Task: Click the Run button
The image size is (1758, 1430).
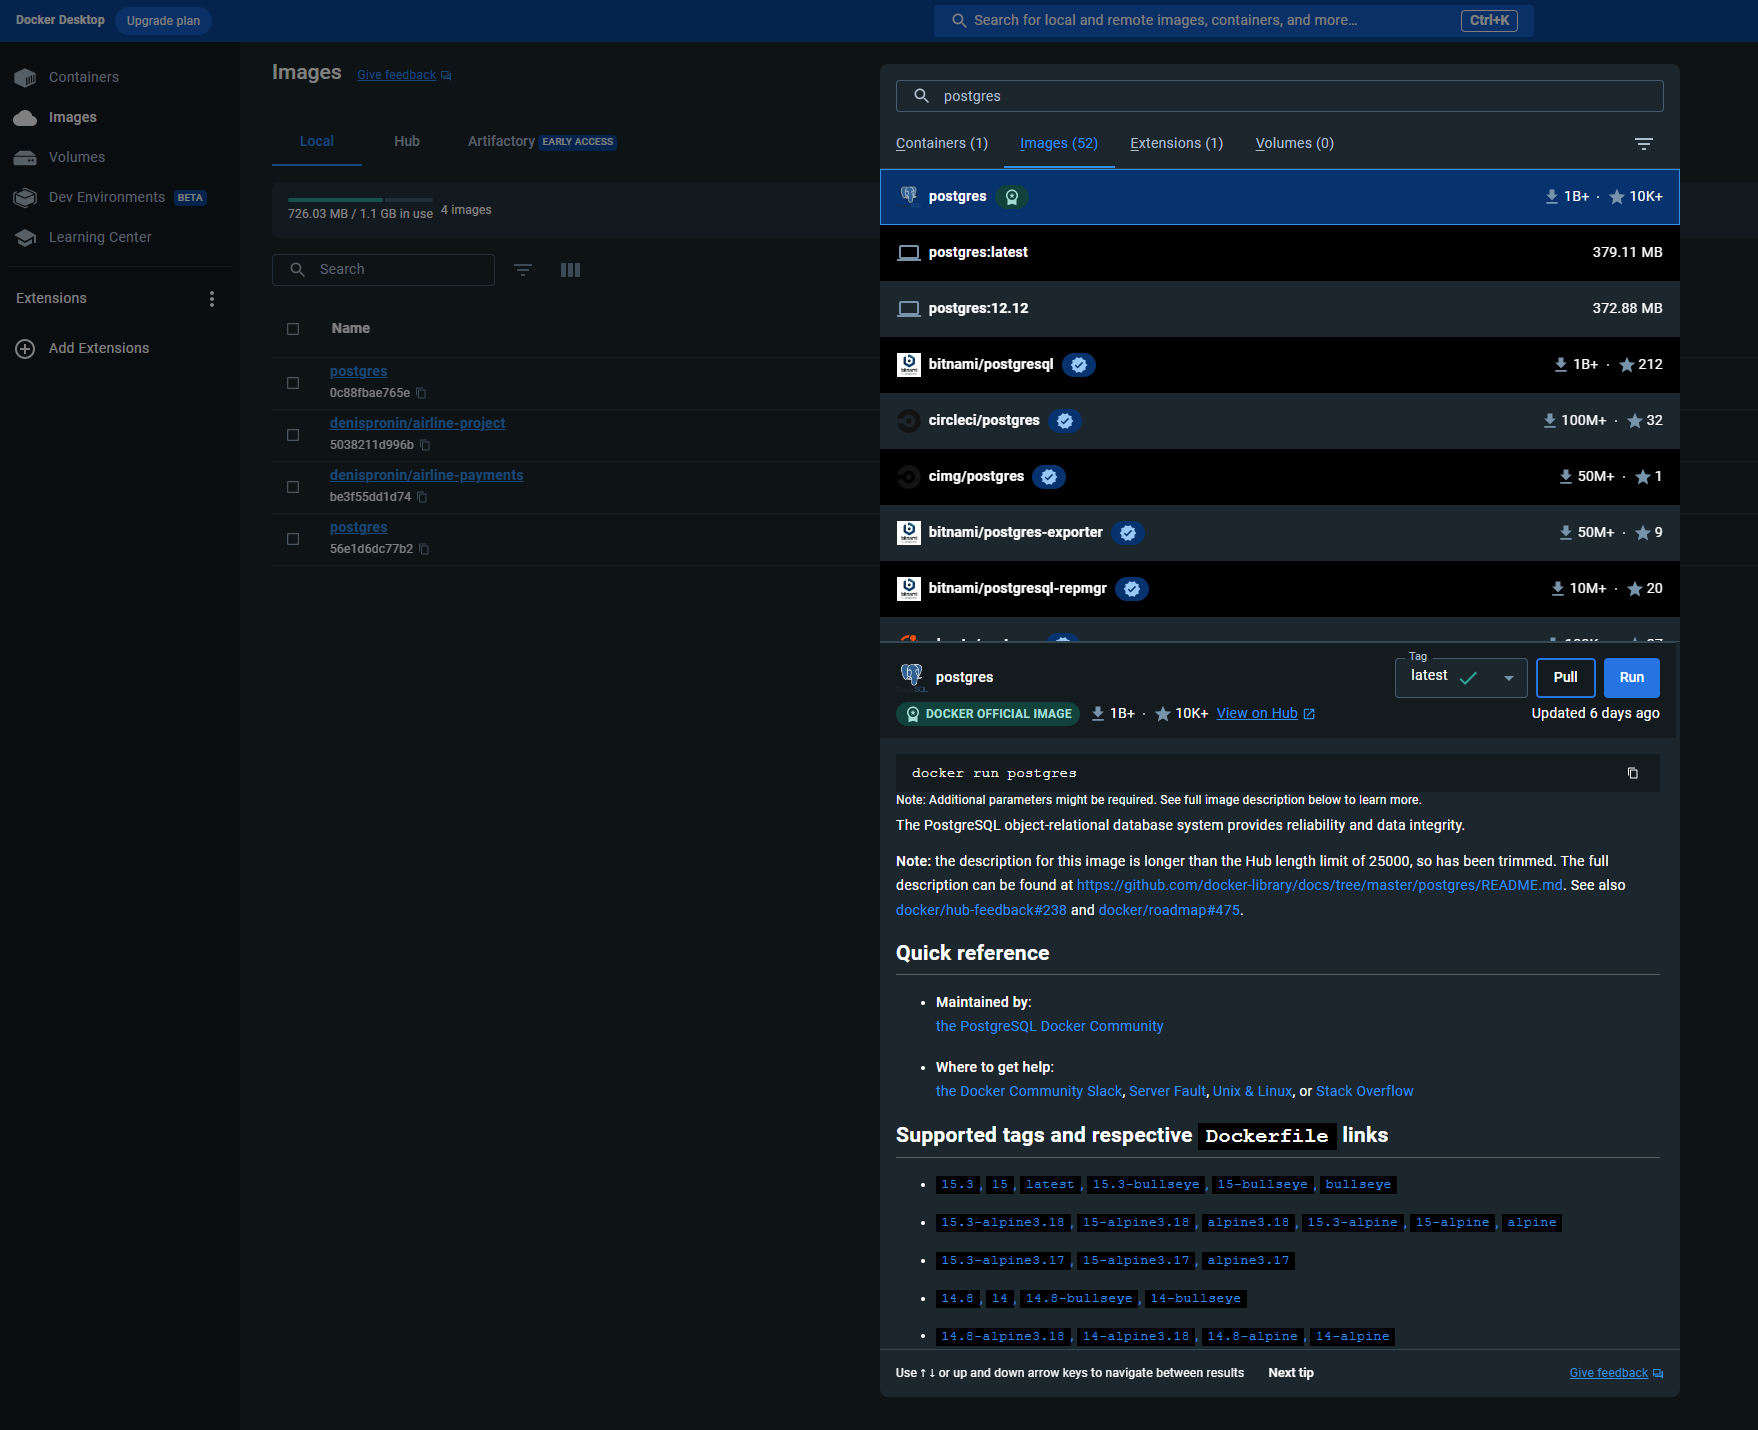Action: [x=1632, y=678]
